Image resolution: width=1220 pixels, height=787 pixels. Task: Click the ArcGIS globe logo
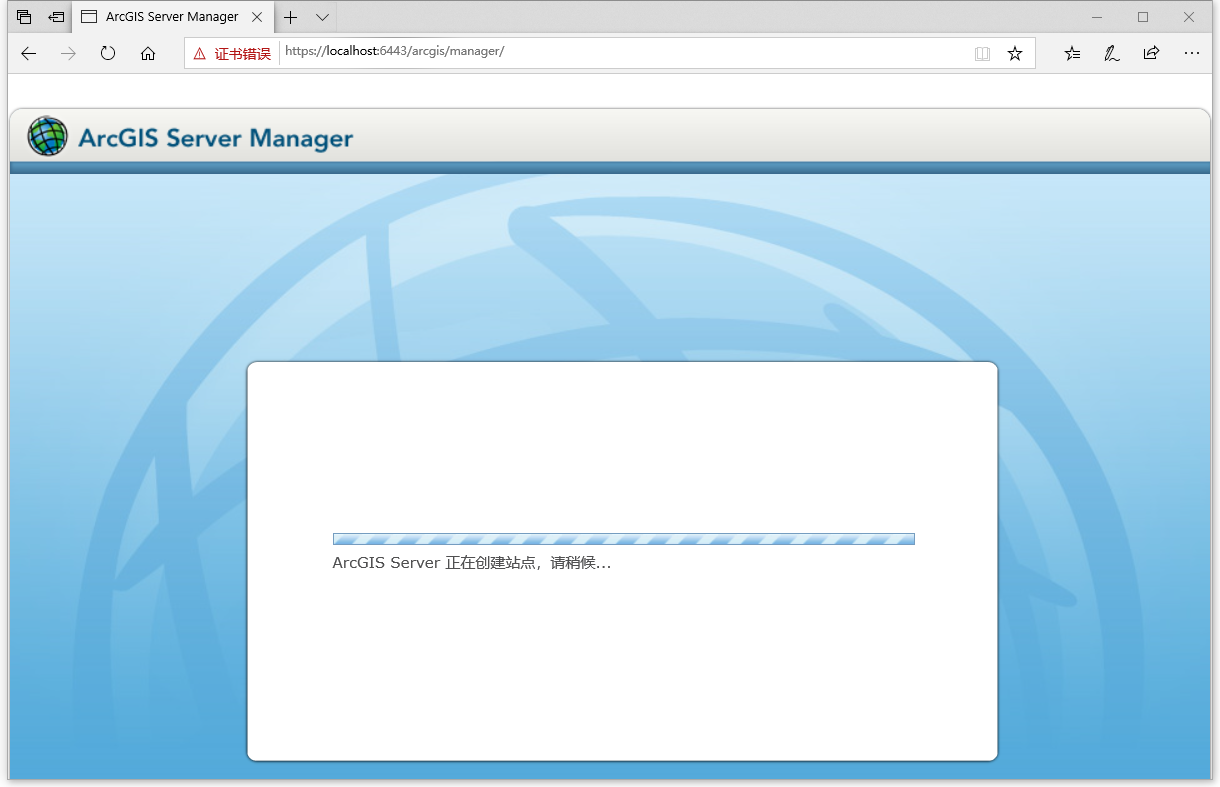pyautogui.click(x=48, y=136)
